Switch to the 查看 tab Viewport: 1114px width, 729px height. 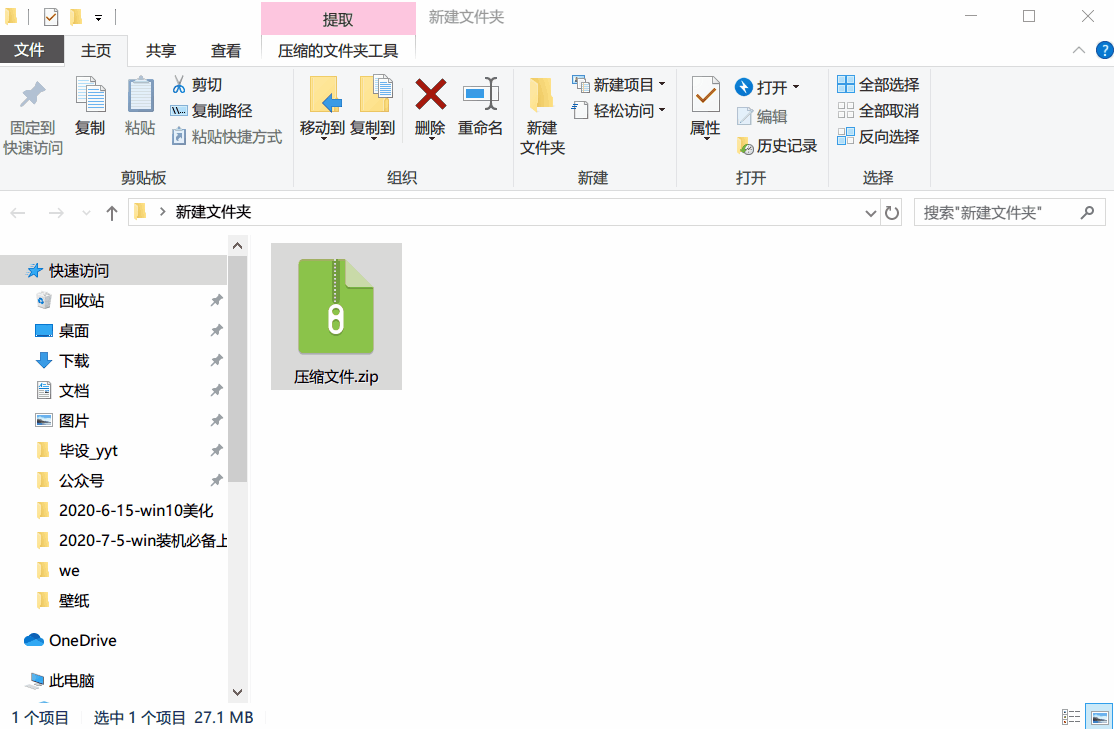pos(225,50)
